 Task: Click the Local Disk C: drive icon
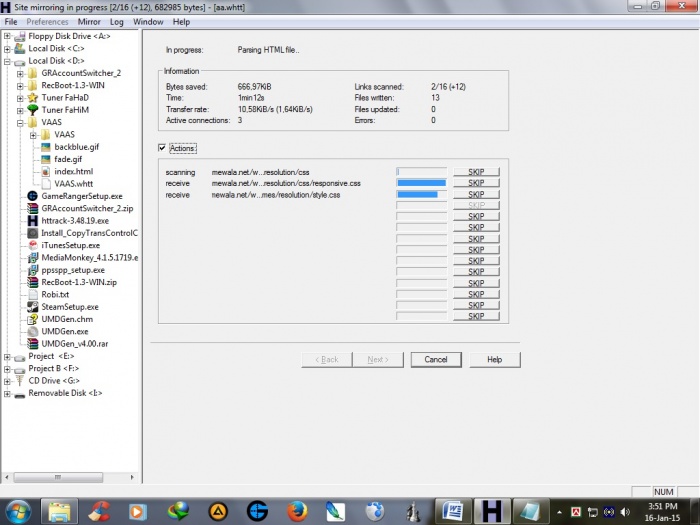click(20, 49)
